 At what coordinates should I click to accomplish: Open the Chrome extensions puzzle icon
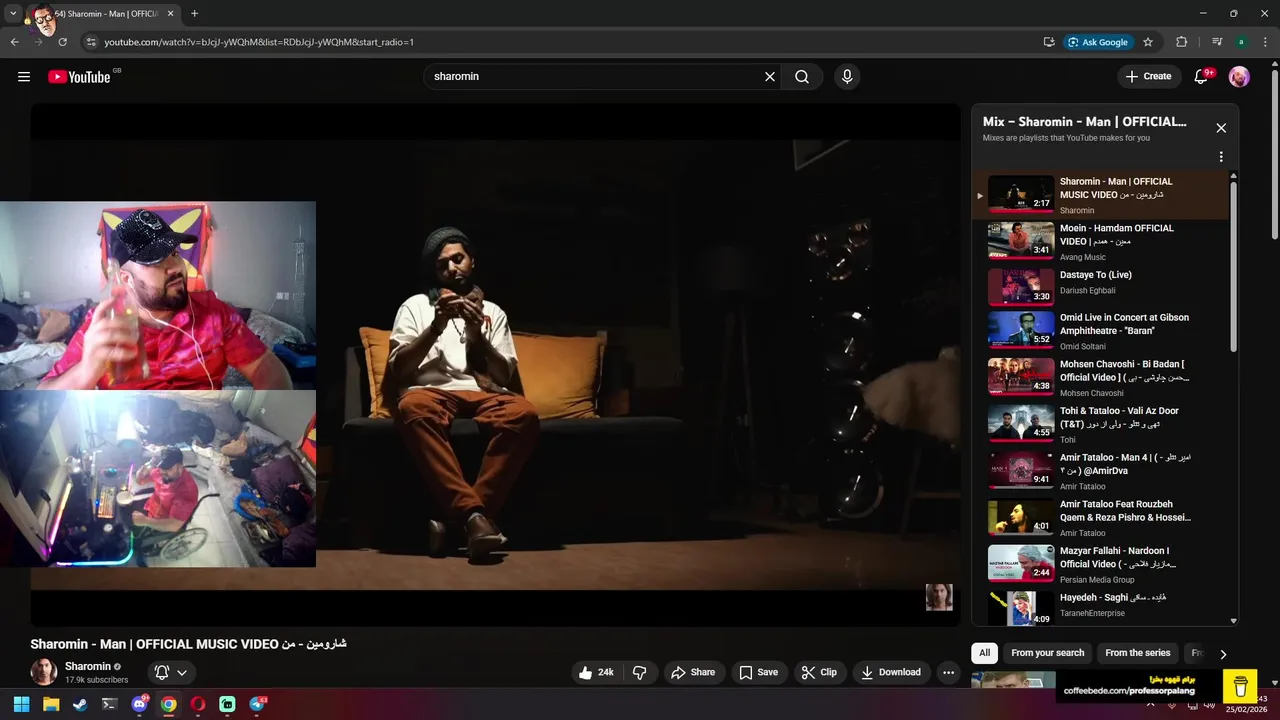pyautogui.click(x=1182, y=42)
